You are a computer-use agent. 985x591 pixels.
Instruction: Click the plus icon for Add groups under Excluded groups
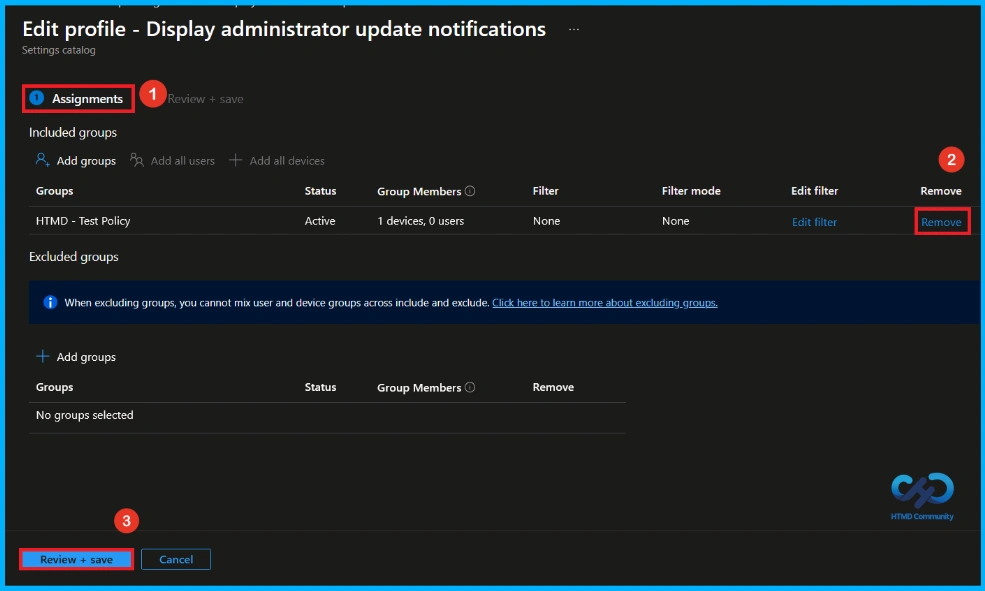click(x=42, y=357)
